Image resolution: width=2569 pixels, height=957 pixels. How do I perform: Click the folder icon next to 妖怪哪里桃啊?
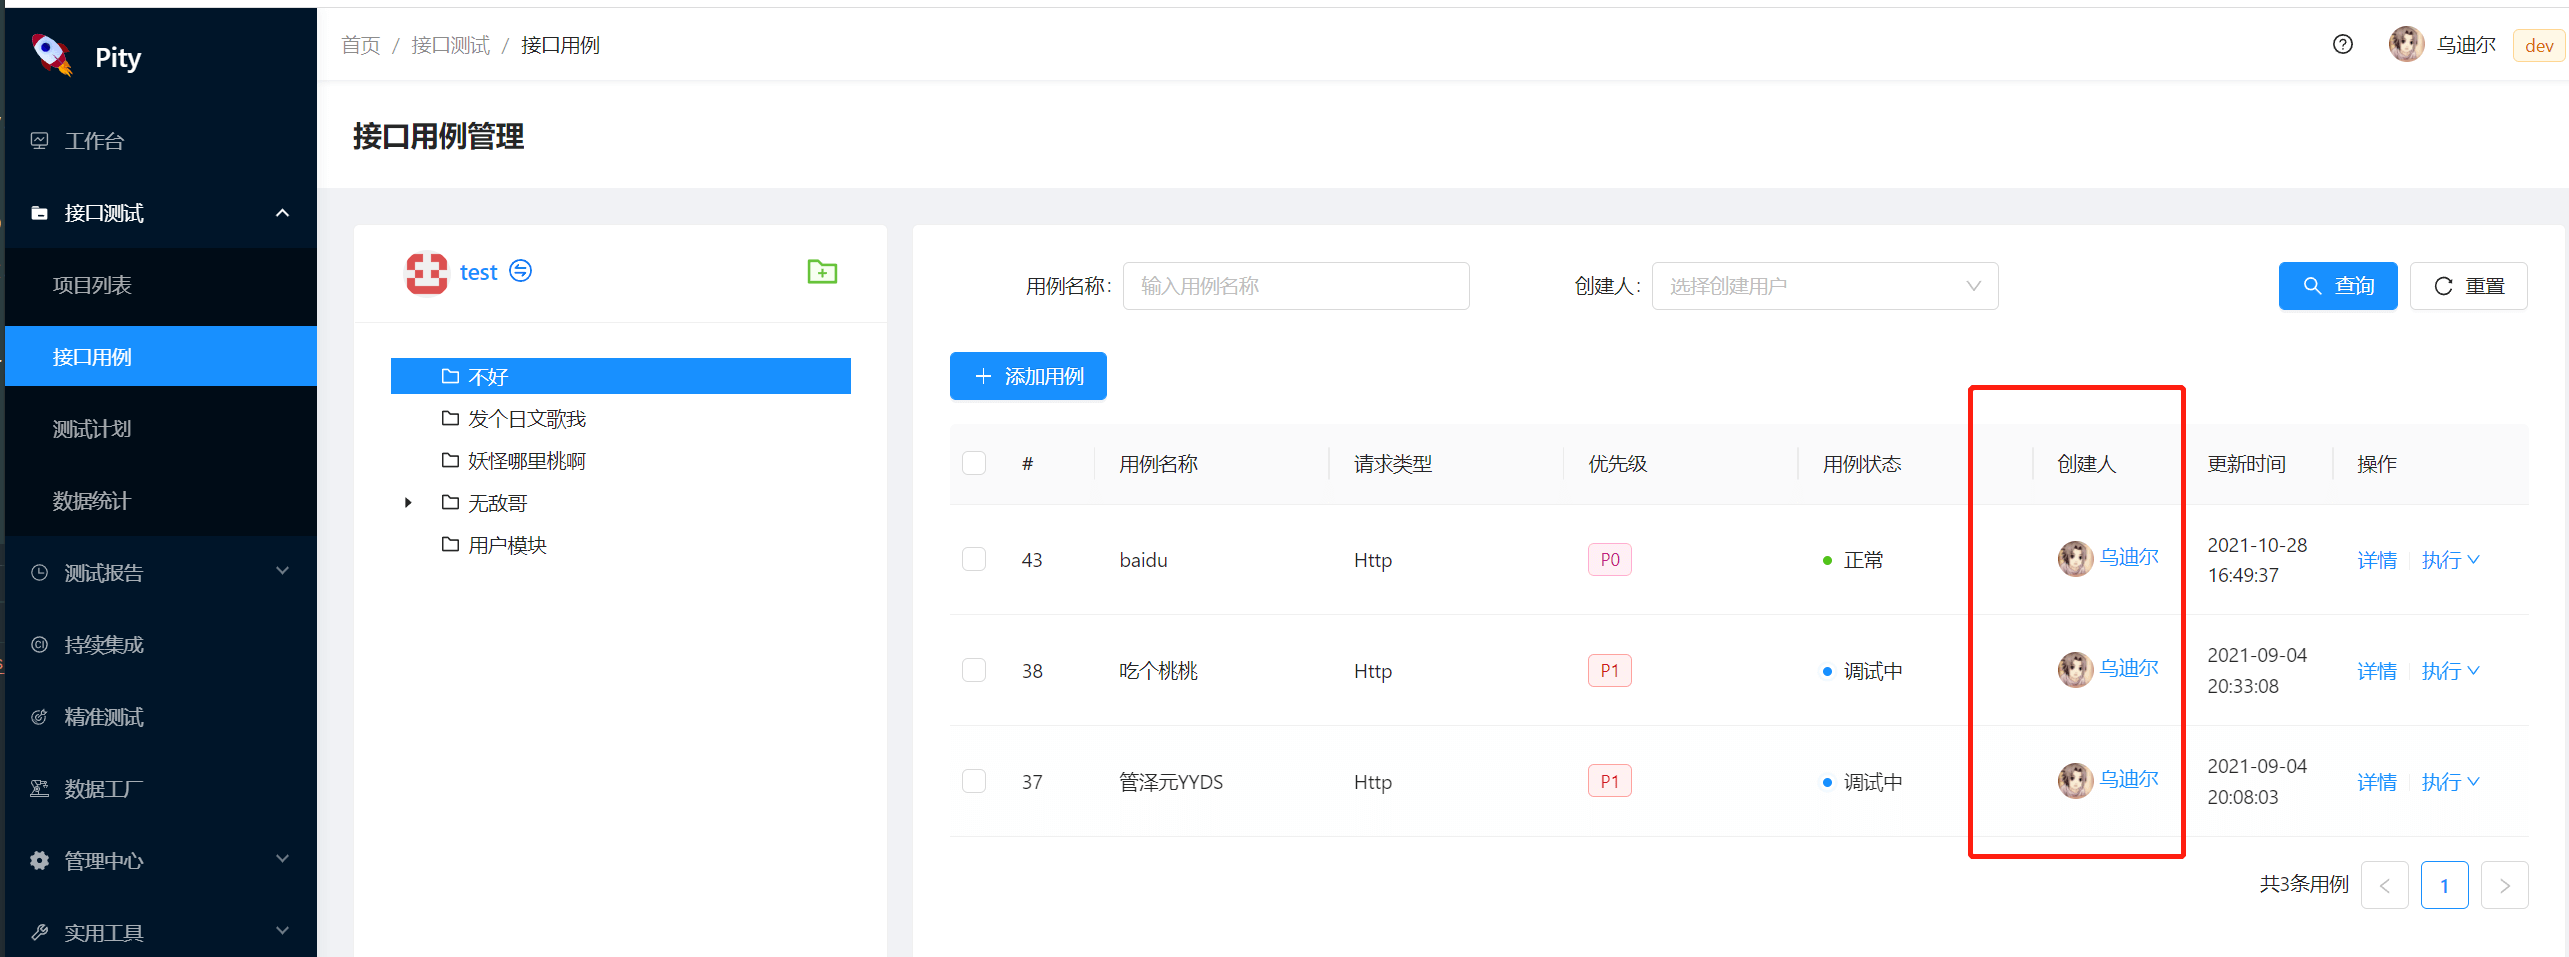pos(451,460)
